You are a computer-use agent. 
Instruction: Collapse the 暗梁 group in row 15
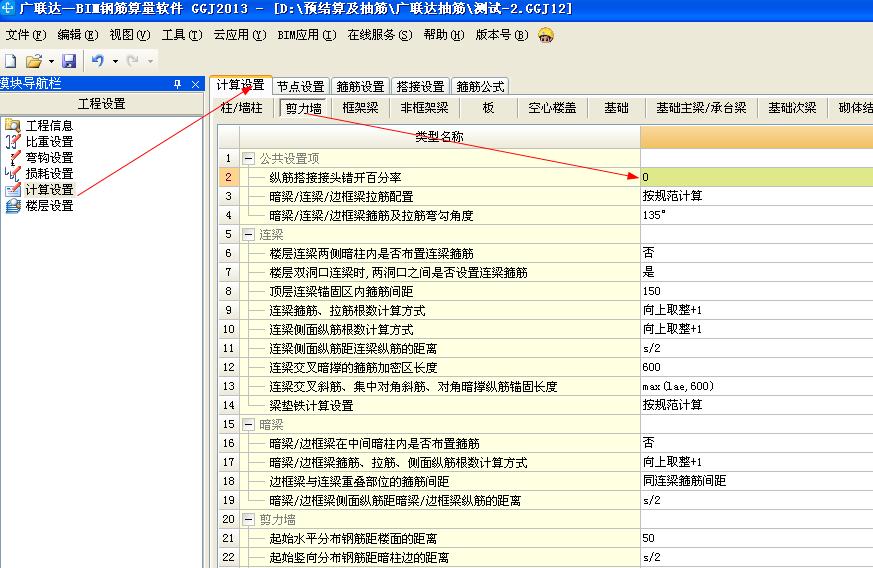click(248, 424)
